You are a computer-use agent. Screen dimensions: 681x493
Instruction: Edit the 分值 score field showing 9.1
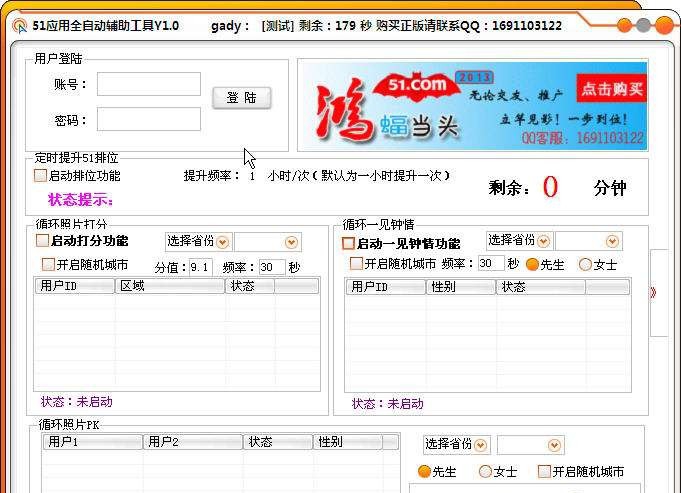tap(201, 267)
